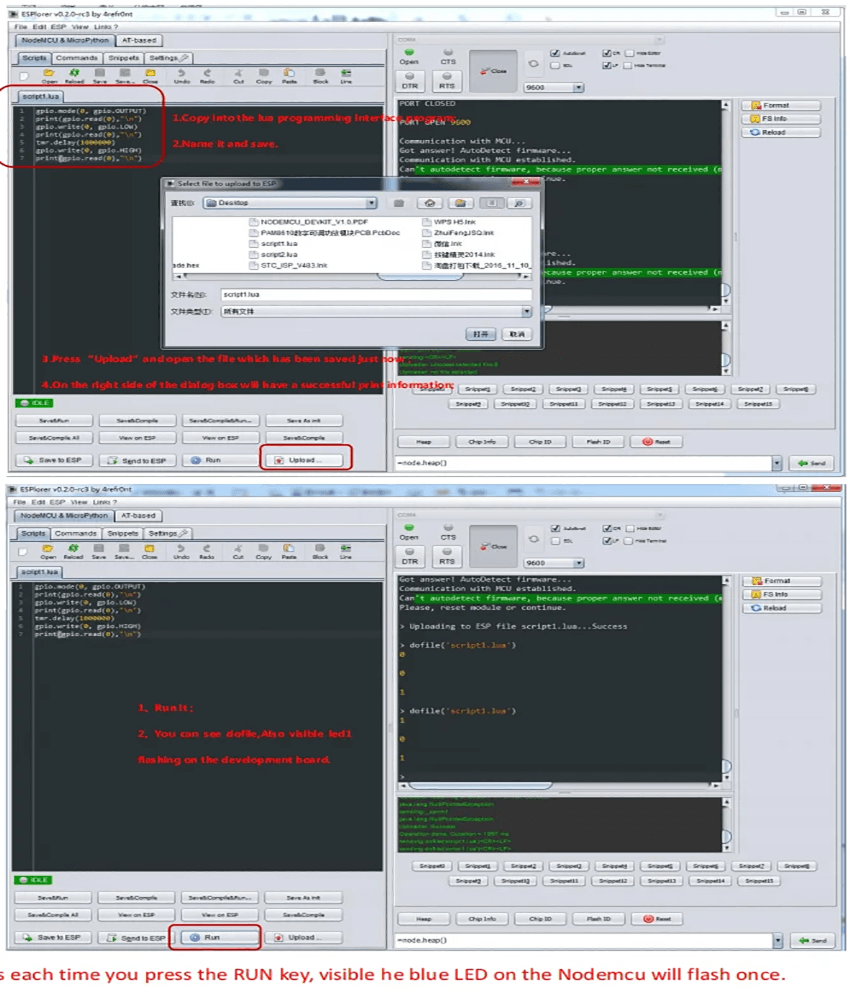Click the file name field showing script1.lua in the dialog
The height and width of the screenshot is (988, 850).
(376, 294)
